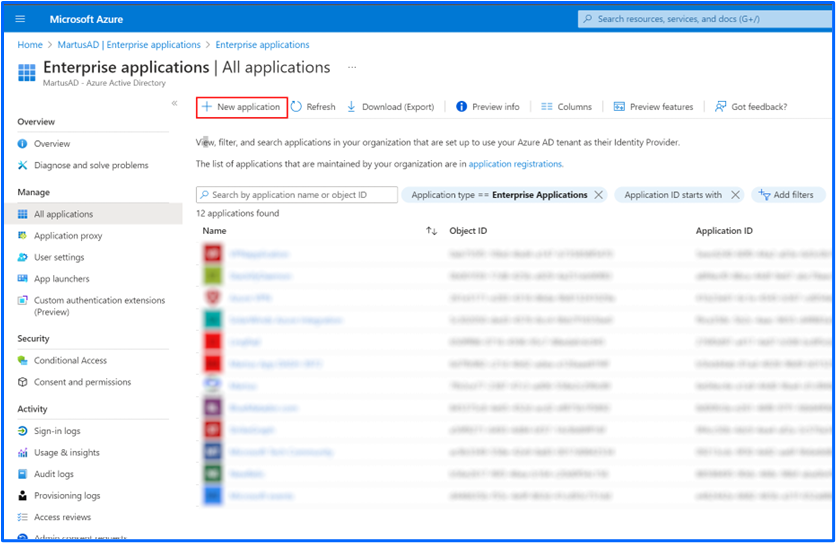
Task: Open the Application type Enterprise Applications filter
Action: click(x=499, y=195)
